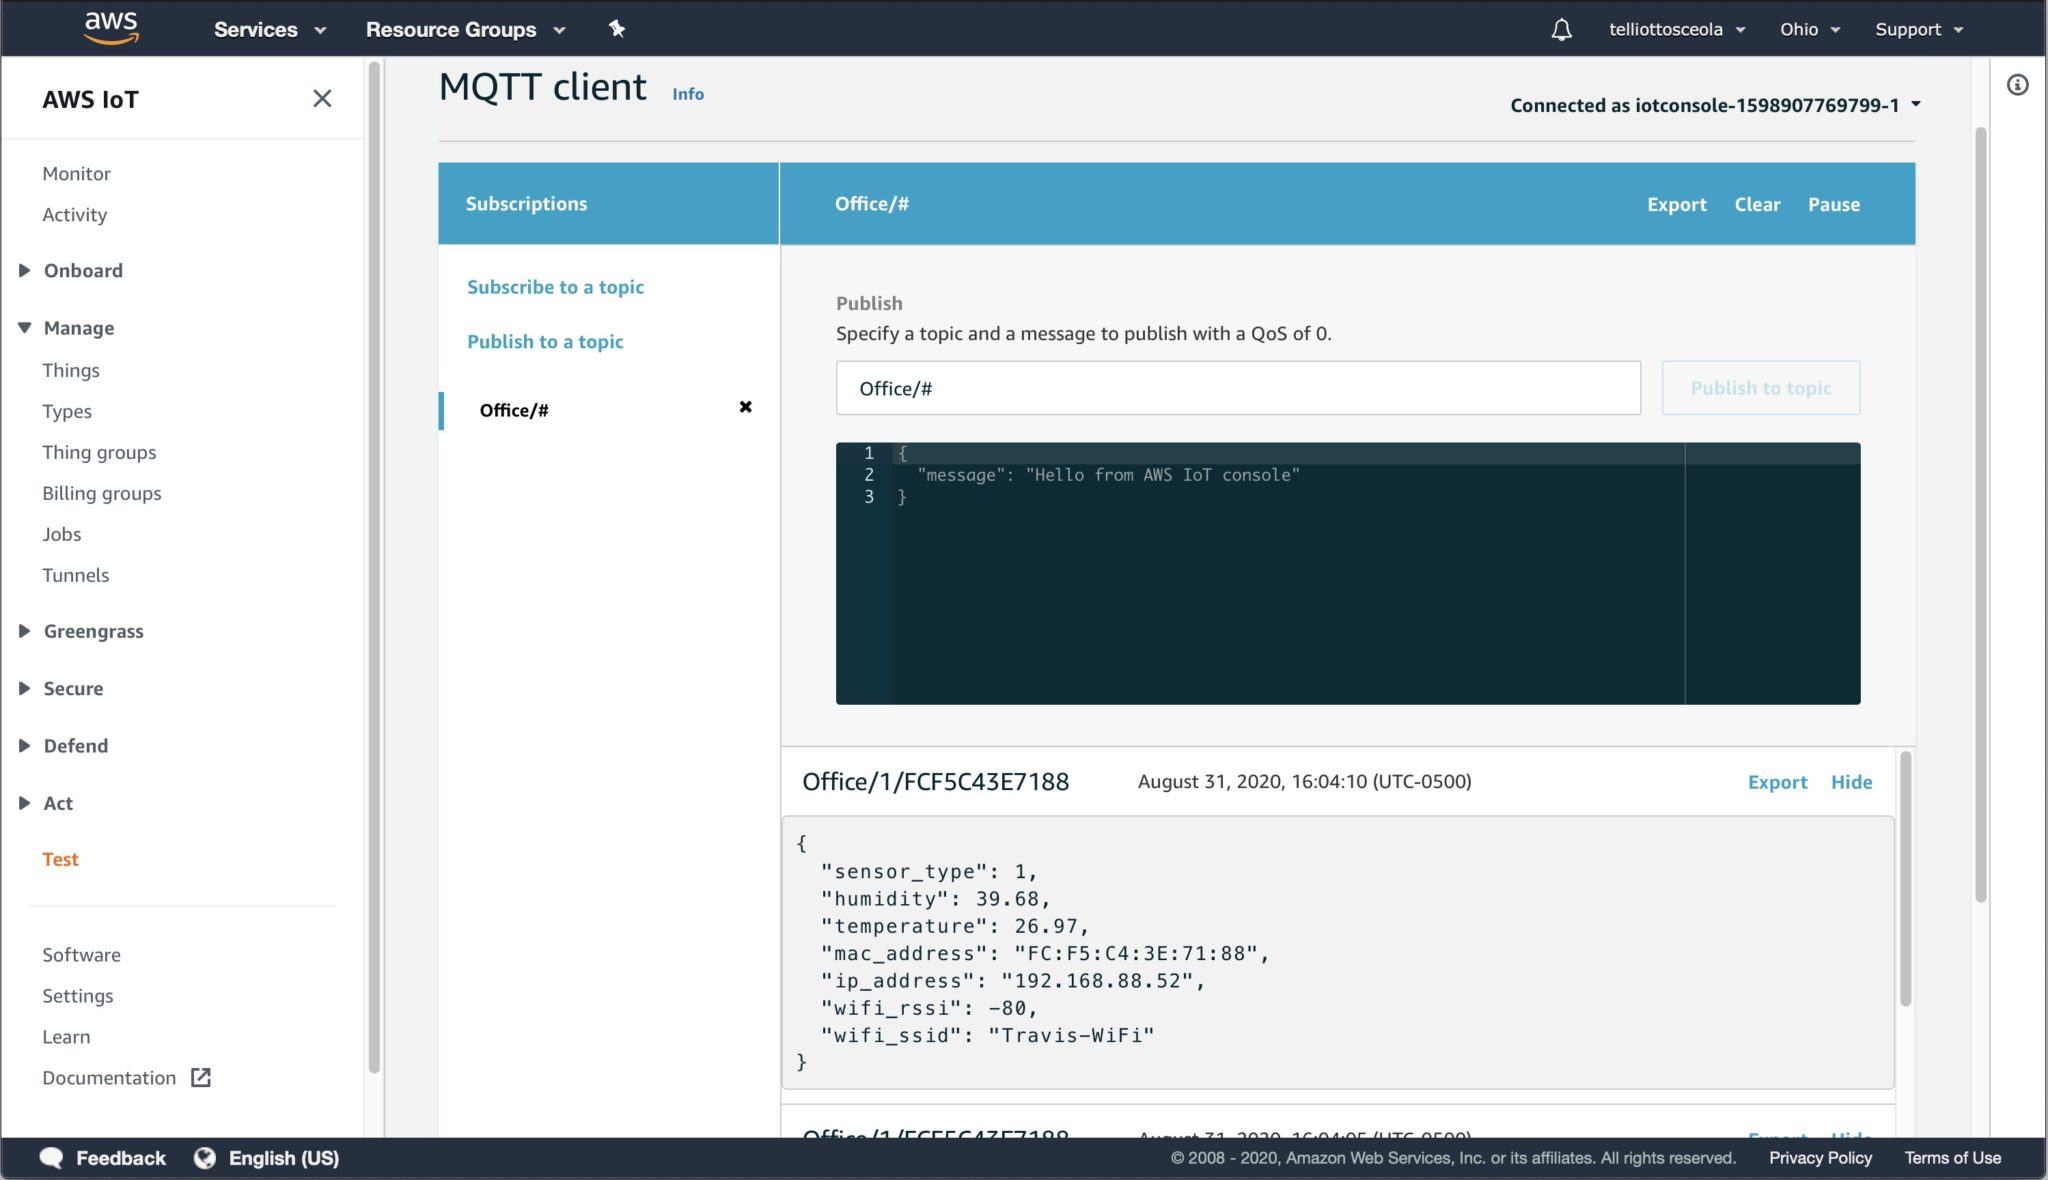Select Things in the sidebar
The image size is (2048, 1180).
71,370
